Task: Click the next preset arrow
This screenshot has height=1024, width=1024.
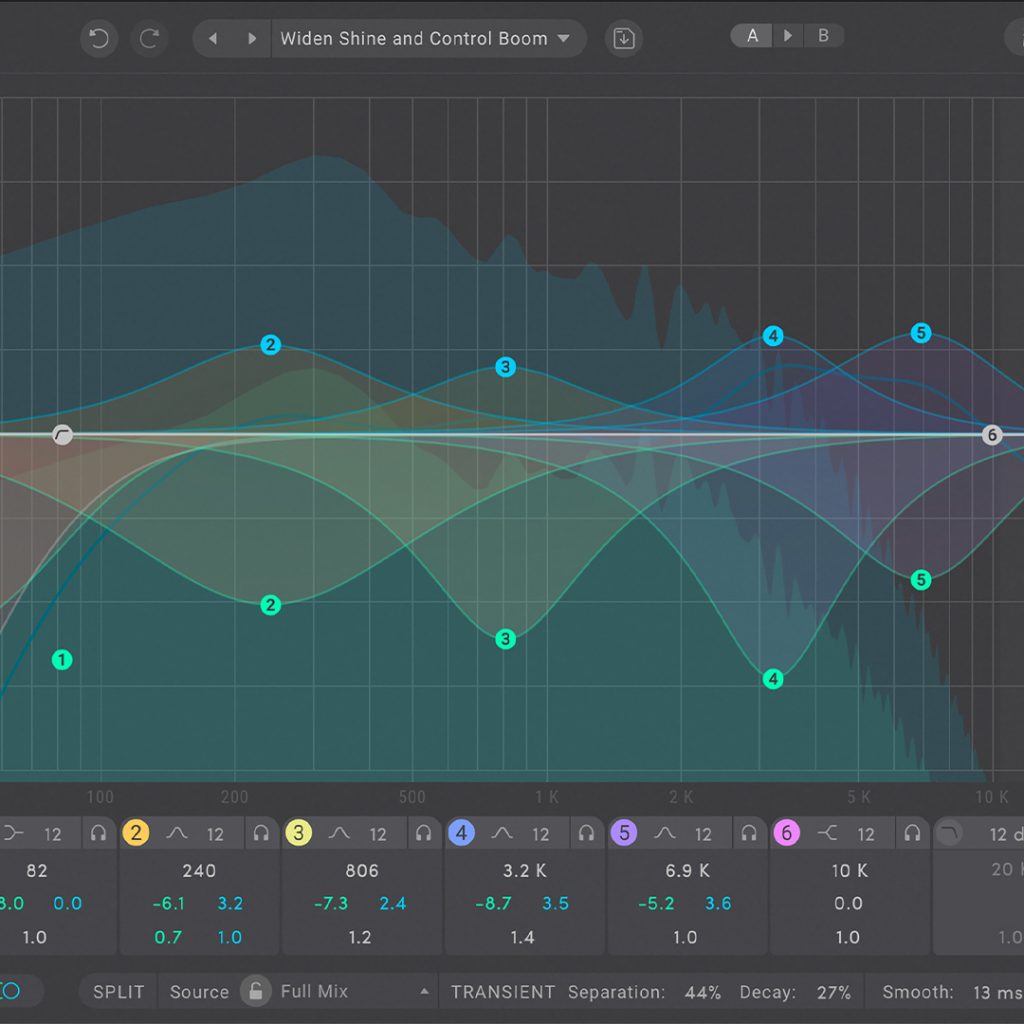Action: pyautogui.click(x=251, y=38)
